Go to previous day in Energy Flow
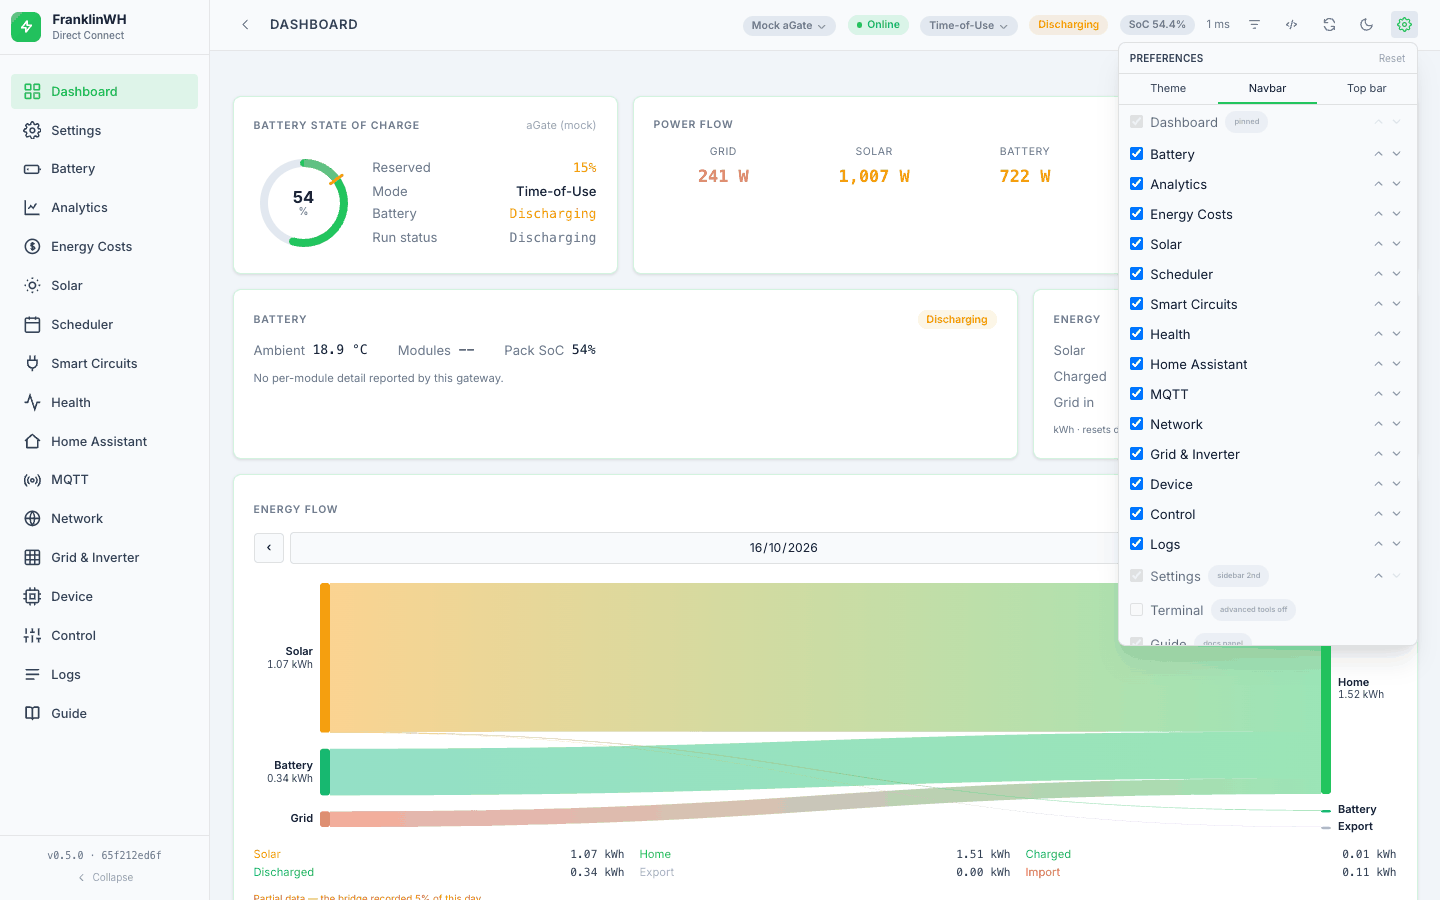Image resolution: width=1440 pixels, height=900 pixels. (x=269, y=548)
